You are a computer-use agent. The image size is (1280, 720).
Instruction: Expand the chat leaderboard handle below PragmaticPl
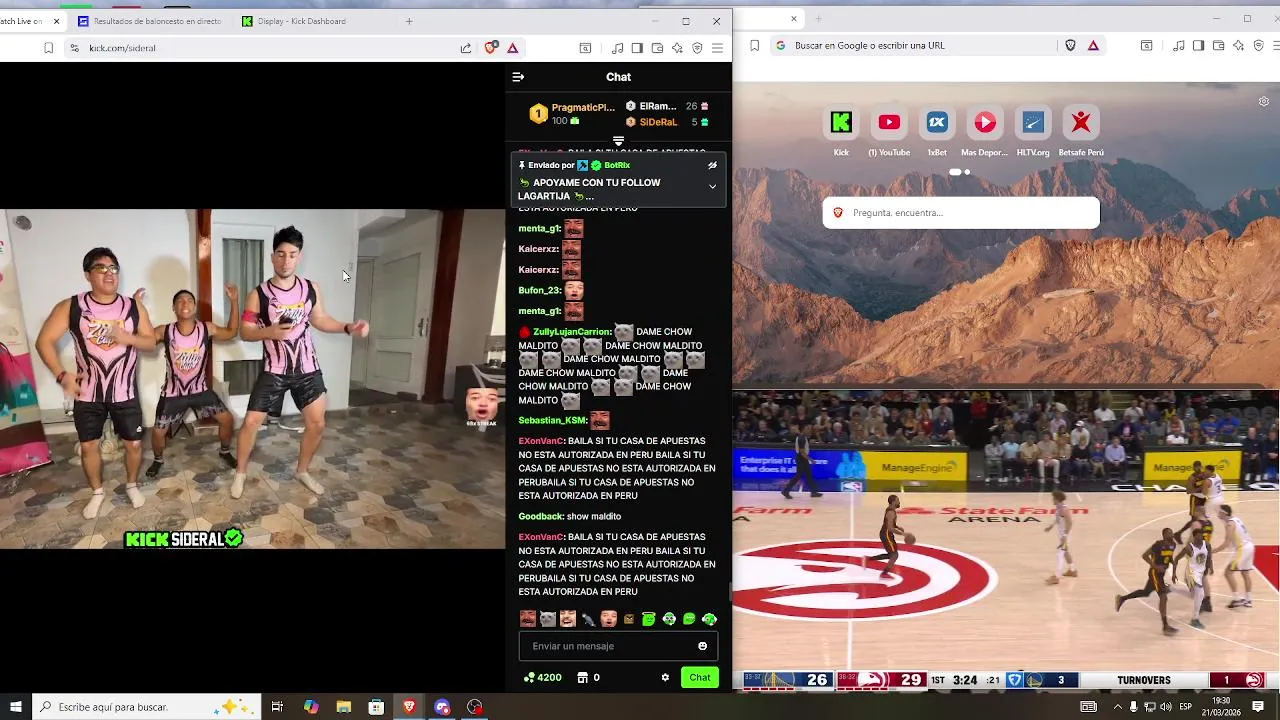618,141
